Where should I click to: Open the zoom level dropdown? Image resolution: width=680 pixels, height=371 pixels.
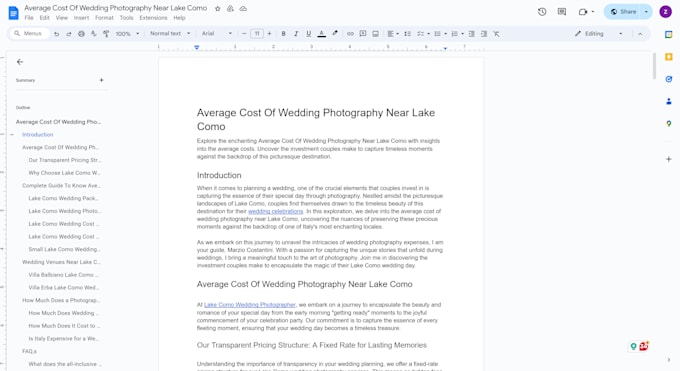128,33
